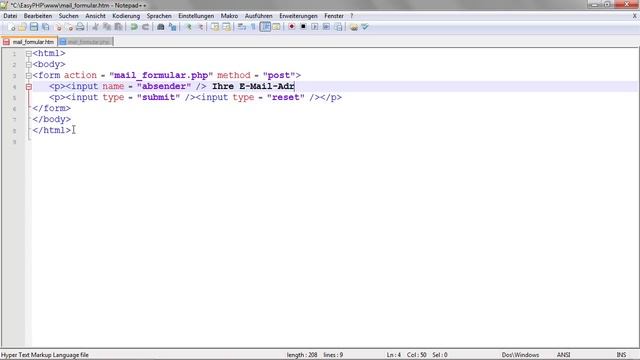This screenshot has width=640, height=360.
Task: Click the Ln : 4 position status
Action: pyautogui.click(x=394, y=355)
